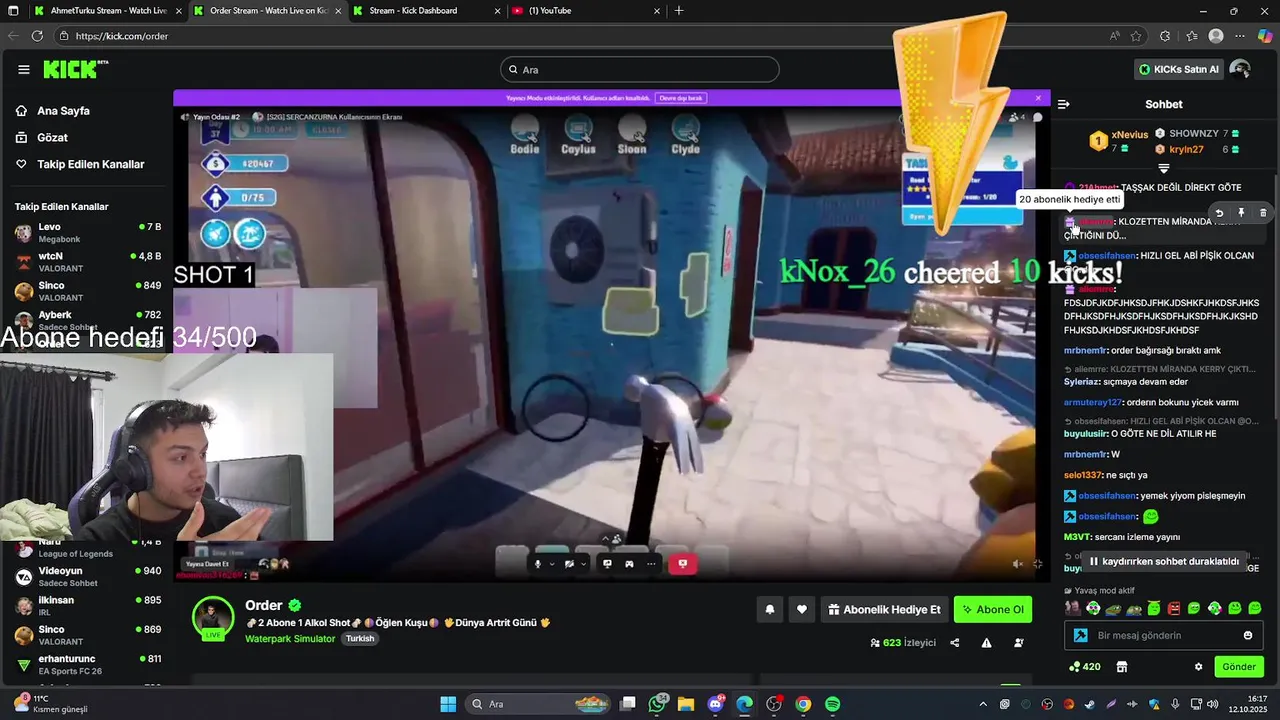The height and width of the screenshot is (720, 1280).
Task: Open browser settings and more menu
Action: point(1241,36)
